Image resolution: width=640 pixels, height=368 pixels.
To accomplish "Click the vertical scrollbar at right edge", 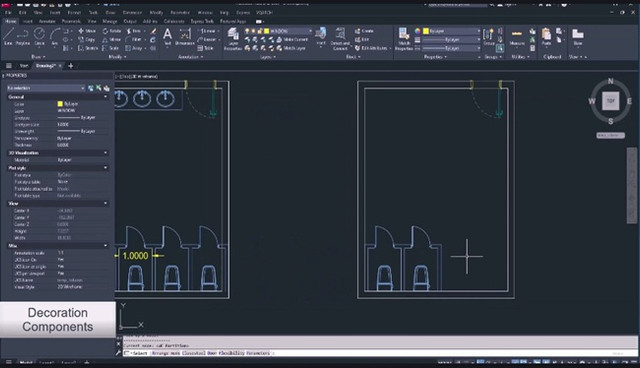I will [631, 185].
